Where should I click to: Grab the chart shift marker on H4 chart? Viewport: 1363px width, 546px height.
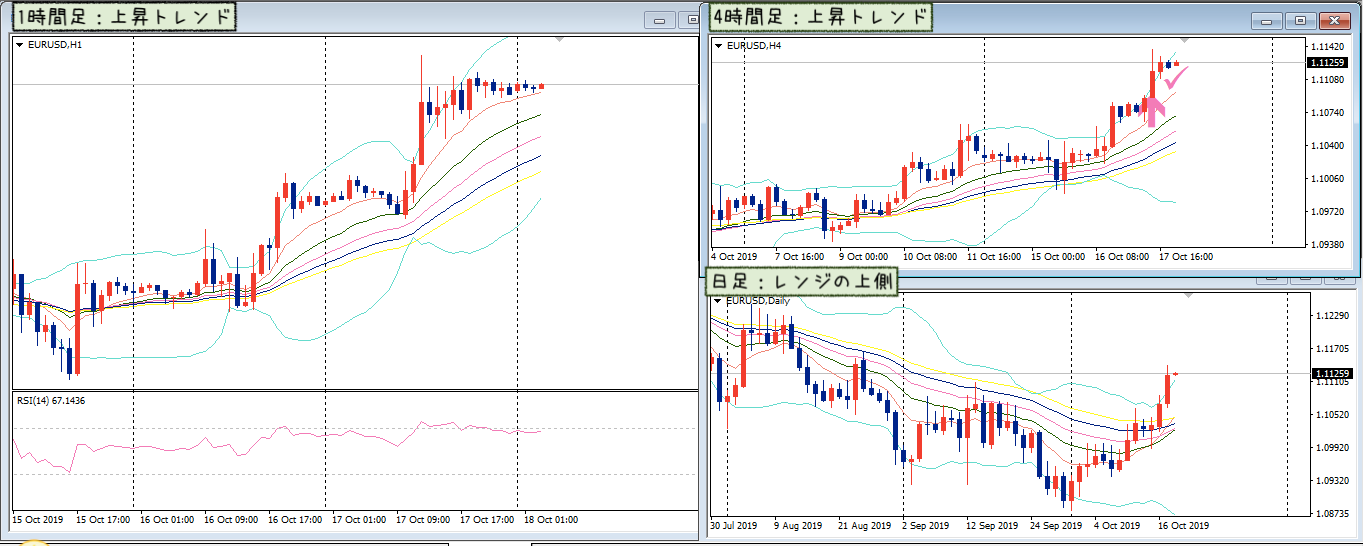1186,41
